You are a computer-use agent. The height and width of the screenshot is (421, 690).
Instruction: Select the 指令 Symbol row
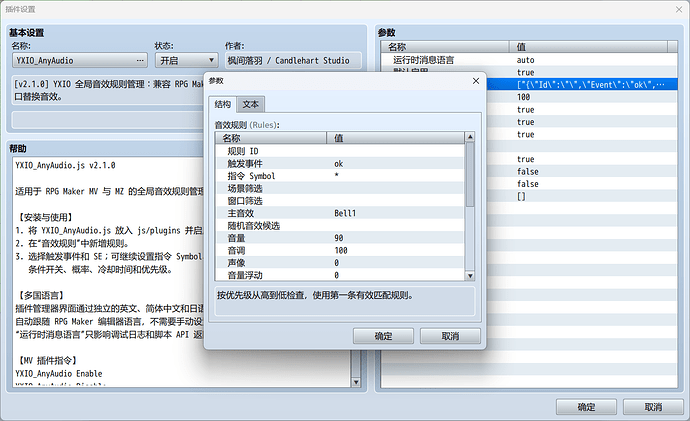(x=340, y=176)
